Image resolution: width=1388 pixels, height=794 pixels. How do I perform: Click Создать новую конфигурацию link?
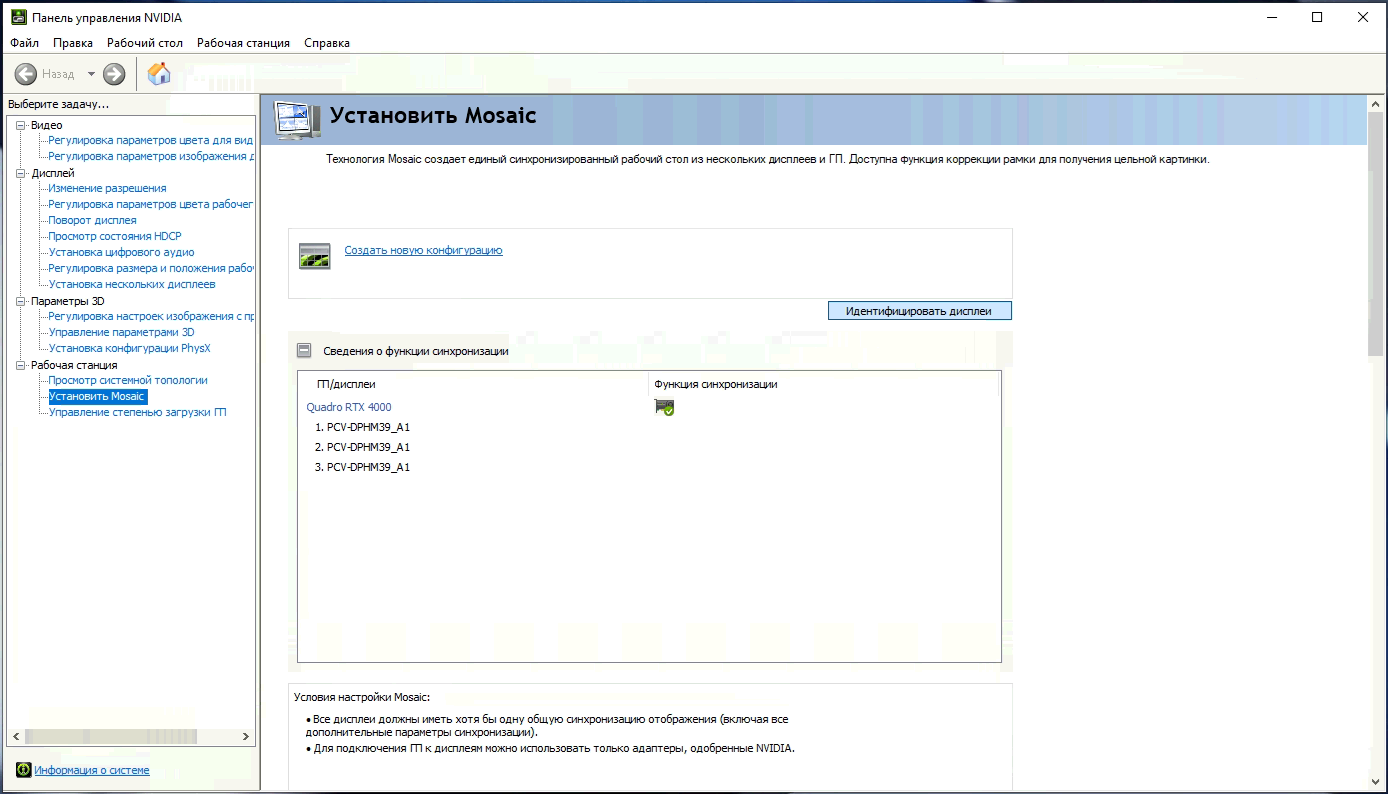[423, 250]
